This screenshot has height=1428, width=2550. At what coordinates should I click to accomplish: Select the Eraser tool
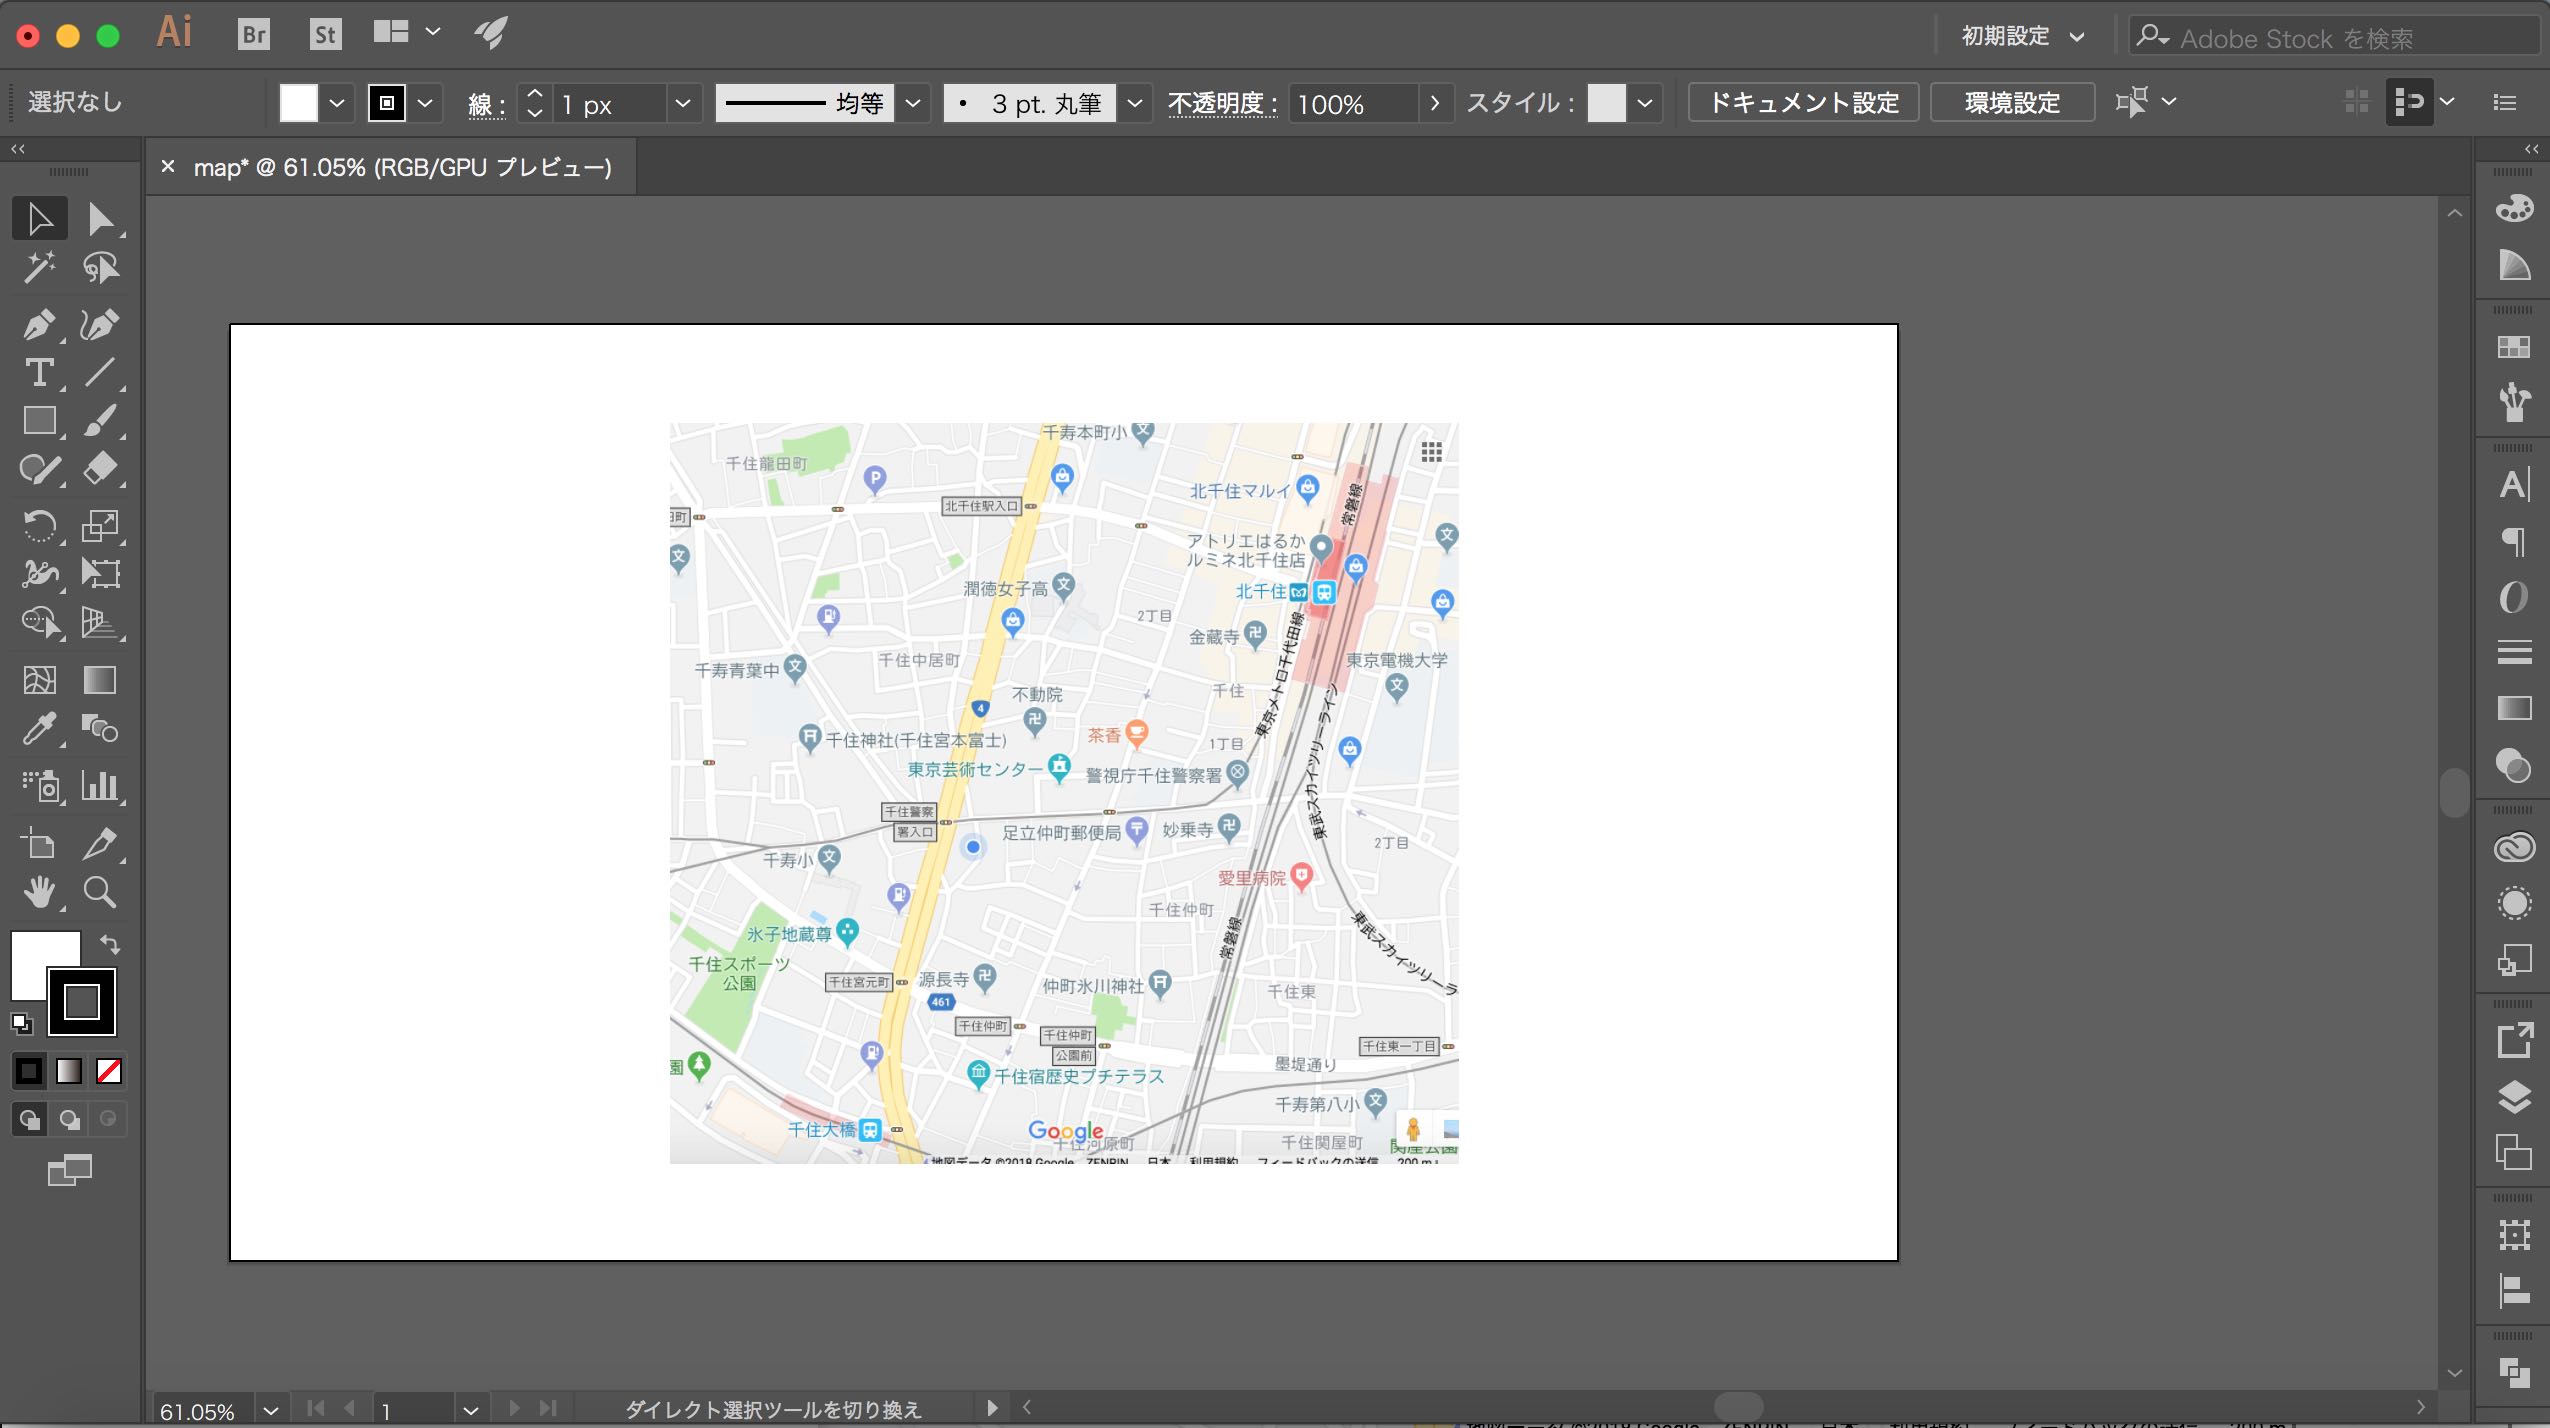coord(100,468)
